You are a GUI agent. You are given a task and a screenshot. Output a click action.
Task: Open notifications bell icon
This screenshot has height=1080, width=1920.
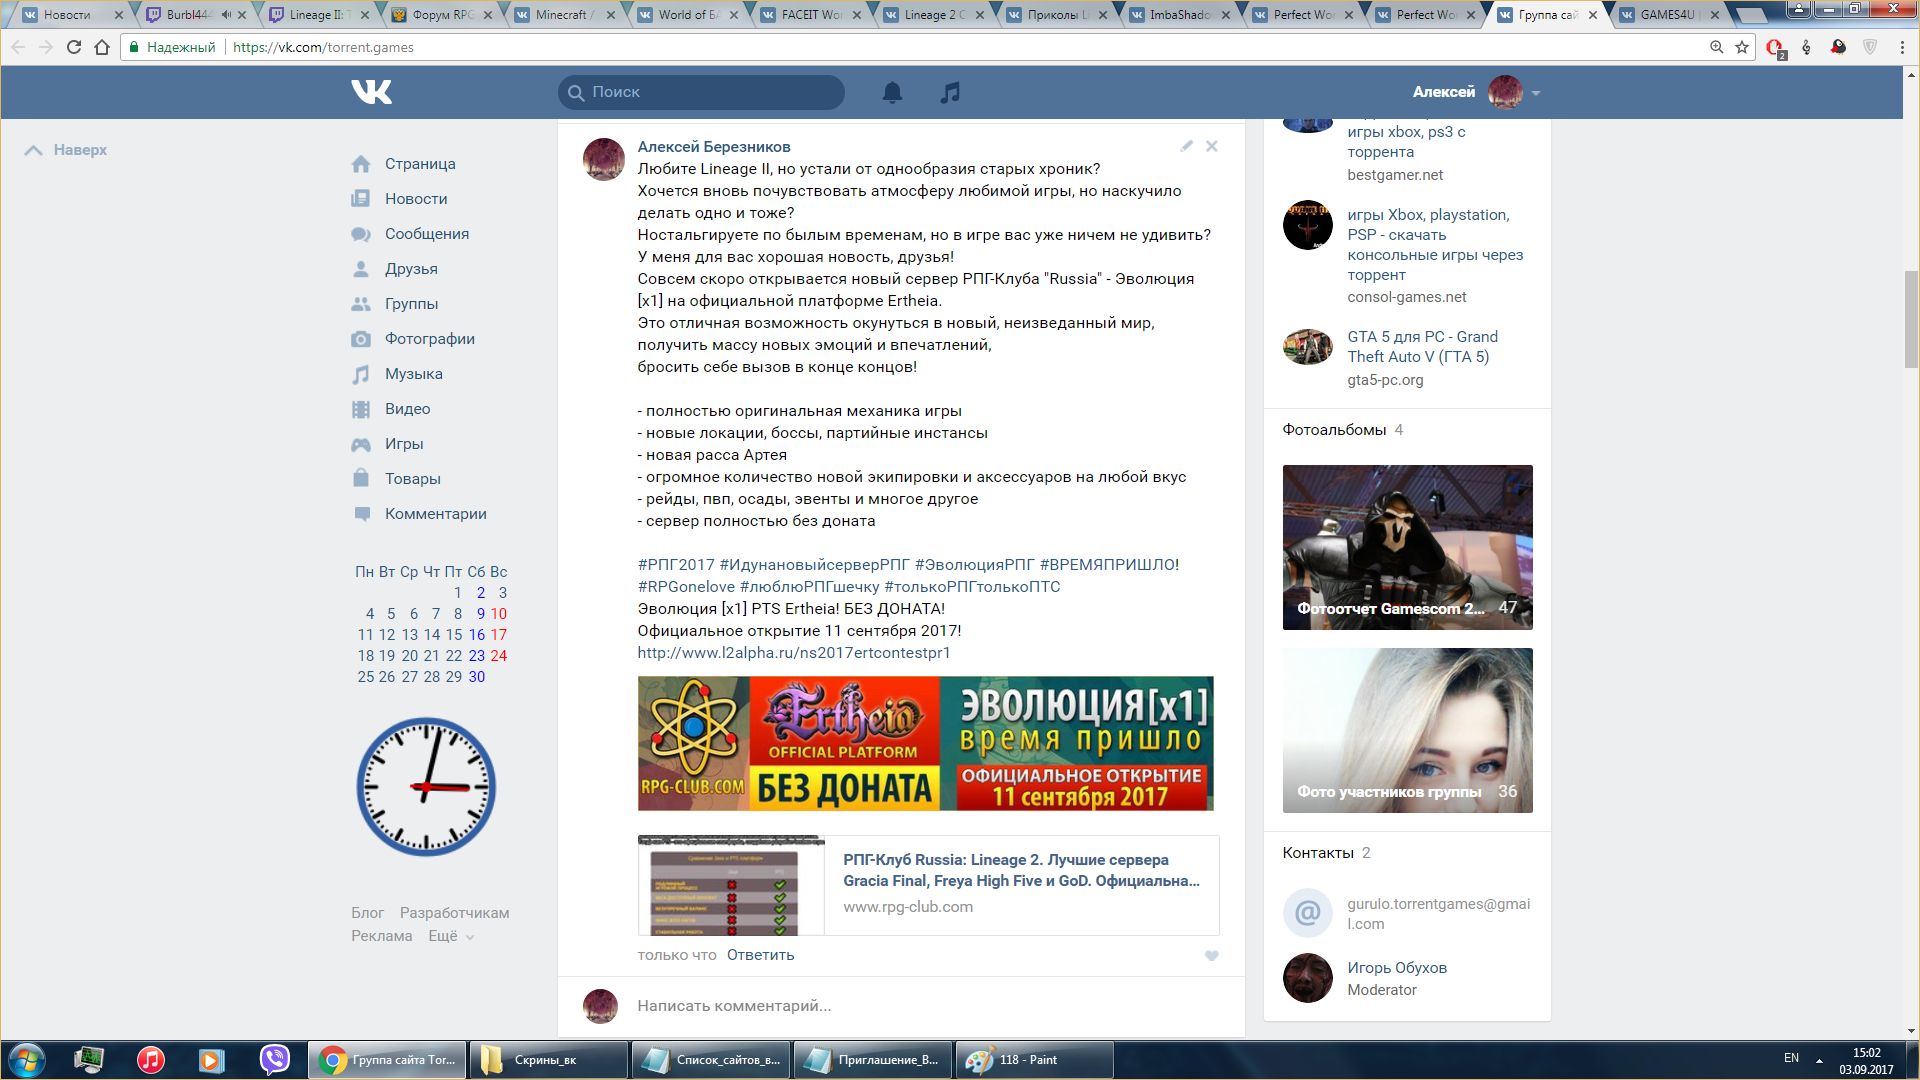point(892,92)
